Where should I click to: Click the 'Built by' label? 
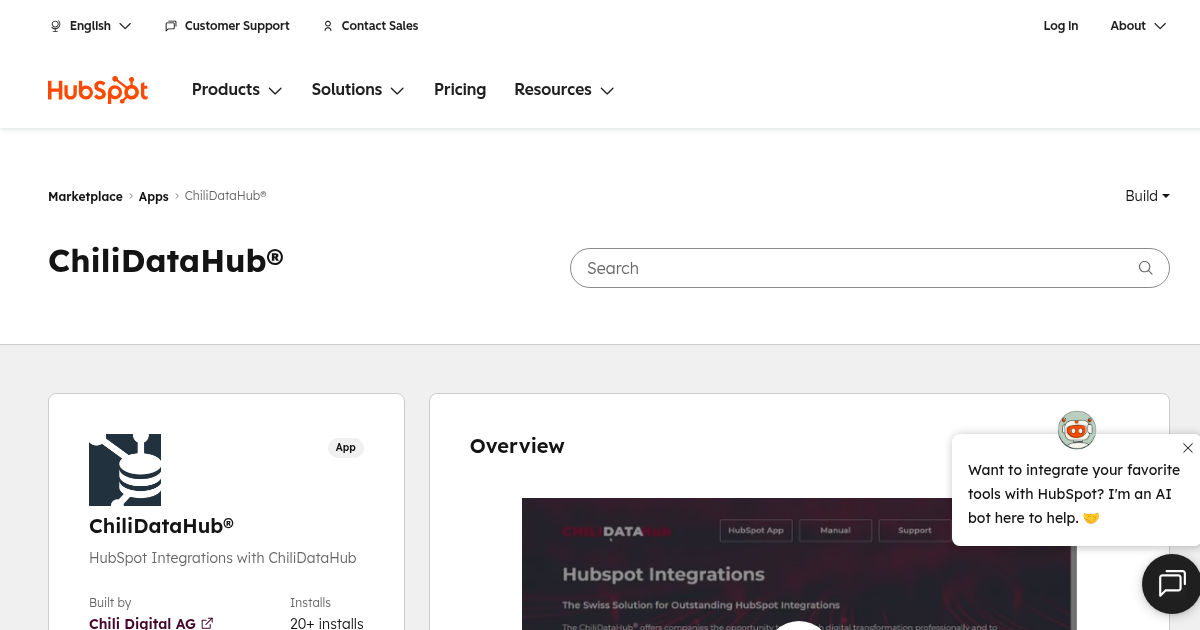tap(110, 603)
